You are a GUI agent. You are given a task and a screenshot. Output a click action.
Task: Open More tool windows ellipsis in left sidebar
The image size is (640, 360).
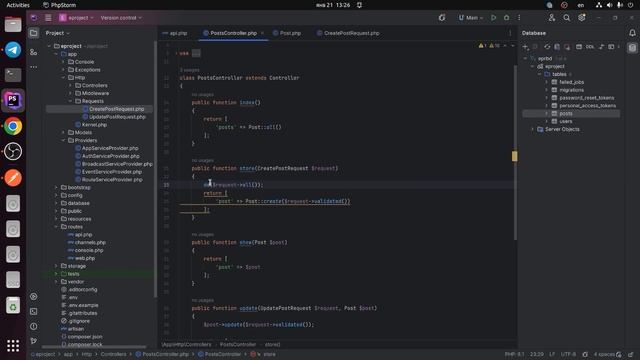coord(33,67)
